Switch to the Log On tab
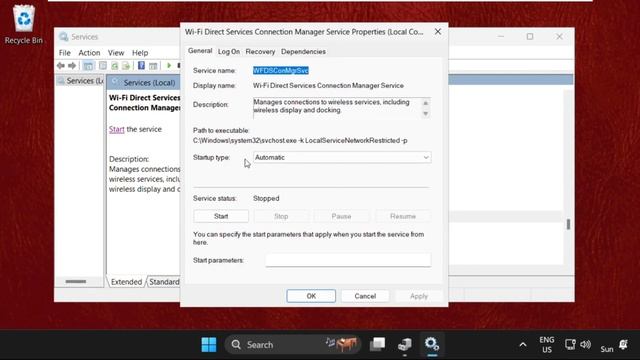This screenshot has width=640, height=360. click(229, 52)
